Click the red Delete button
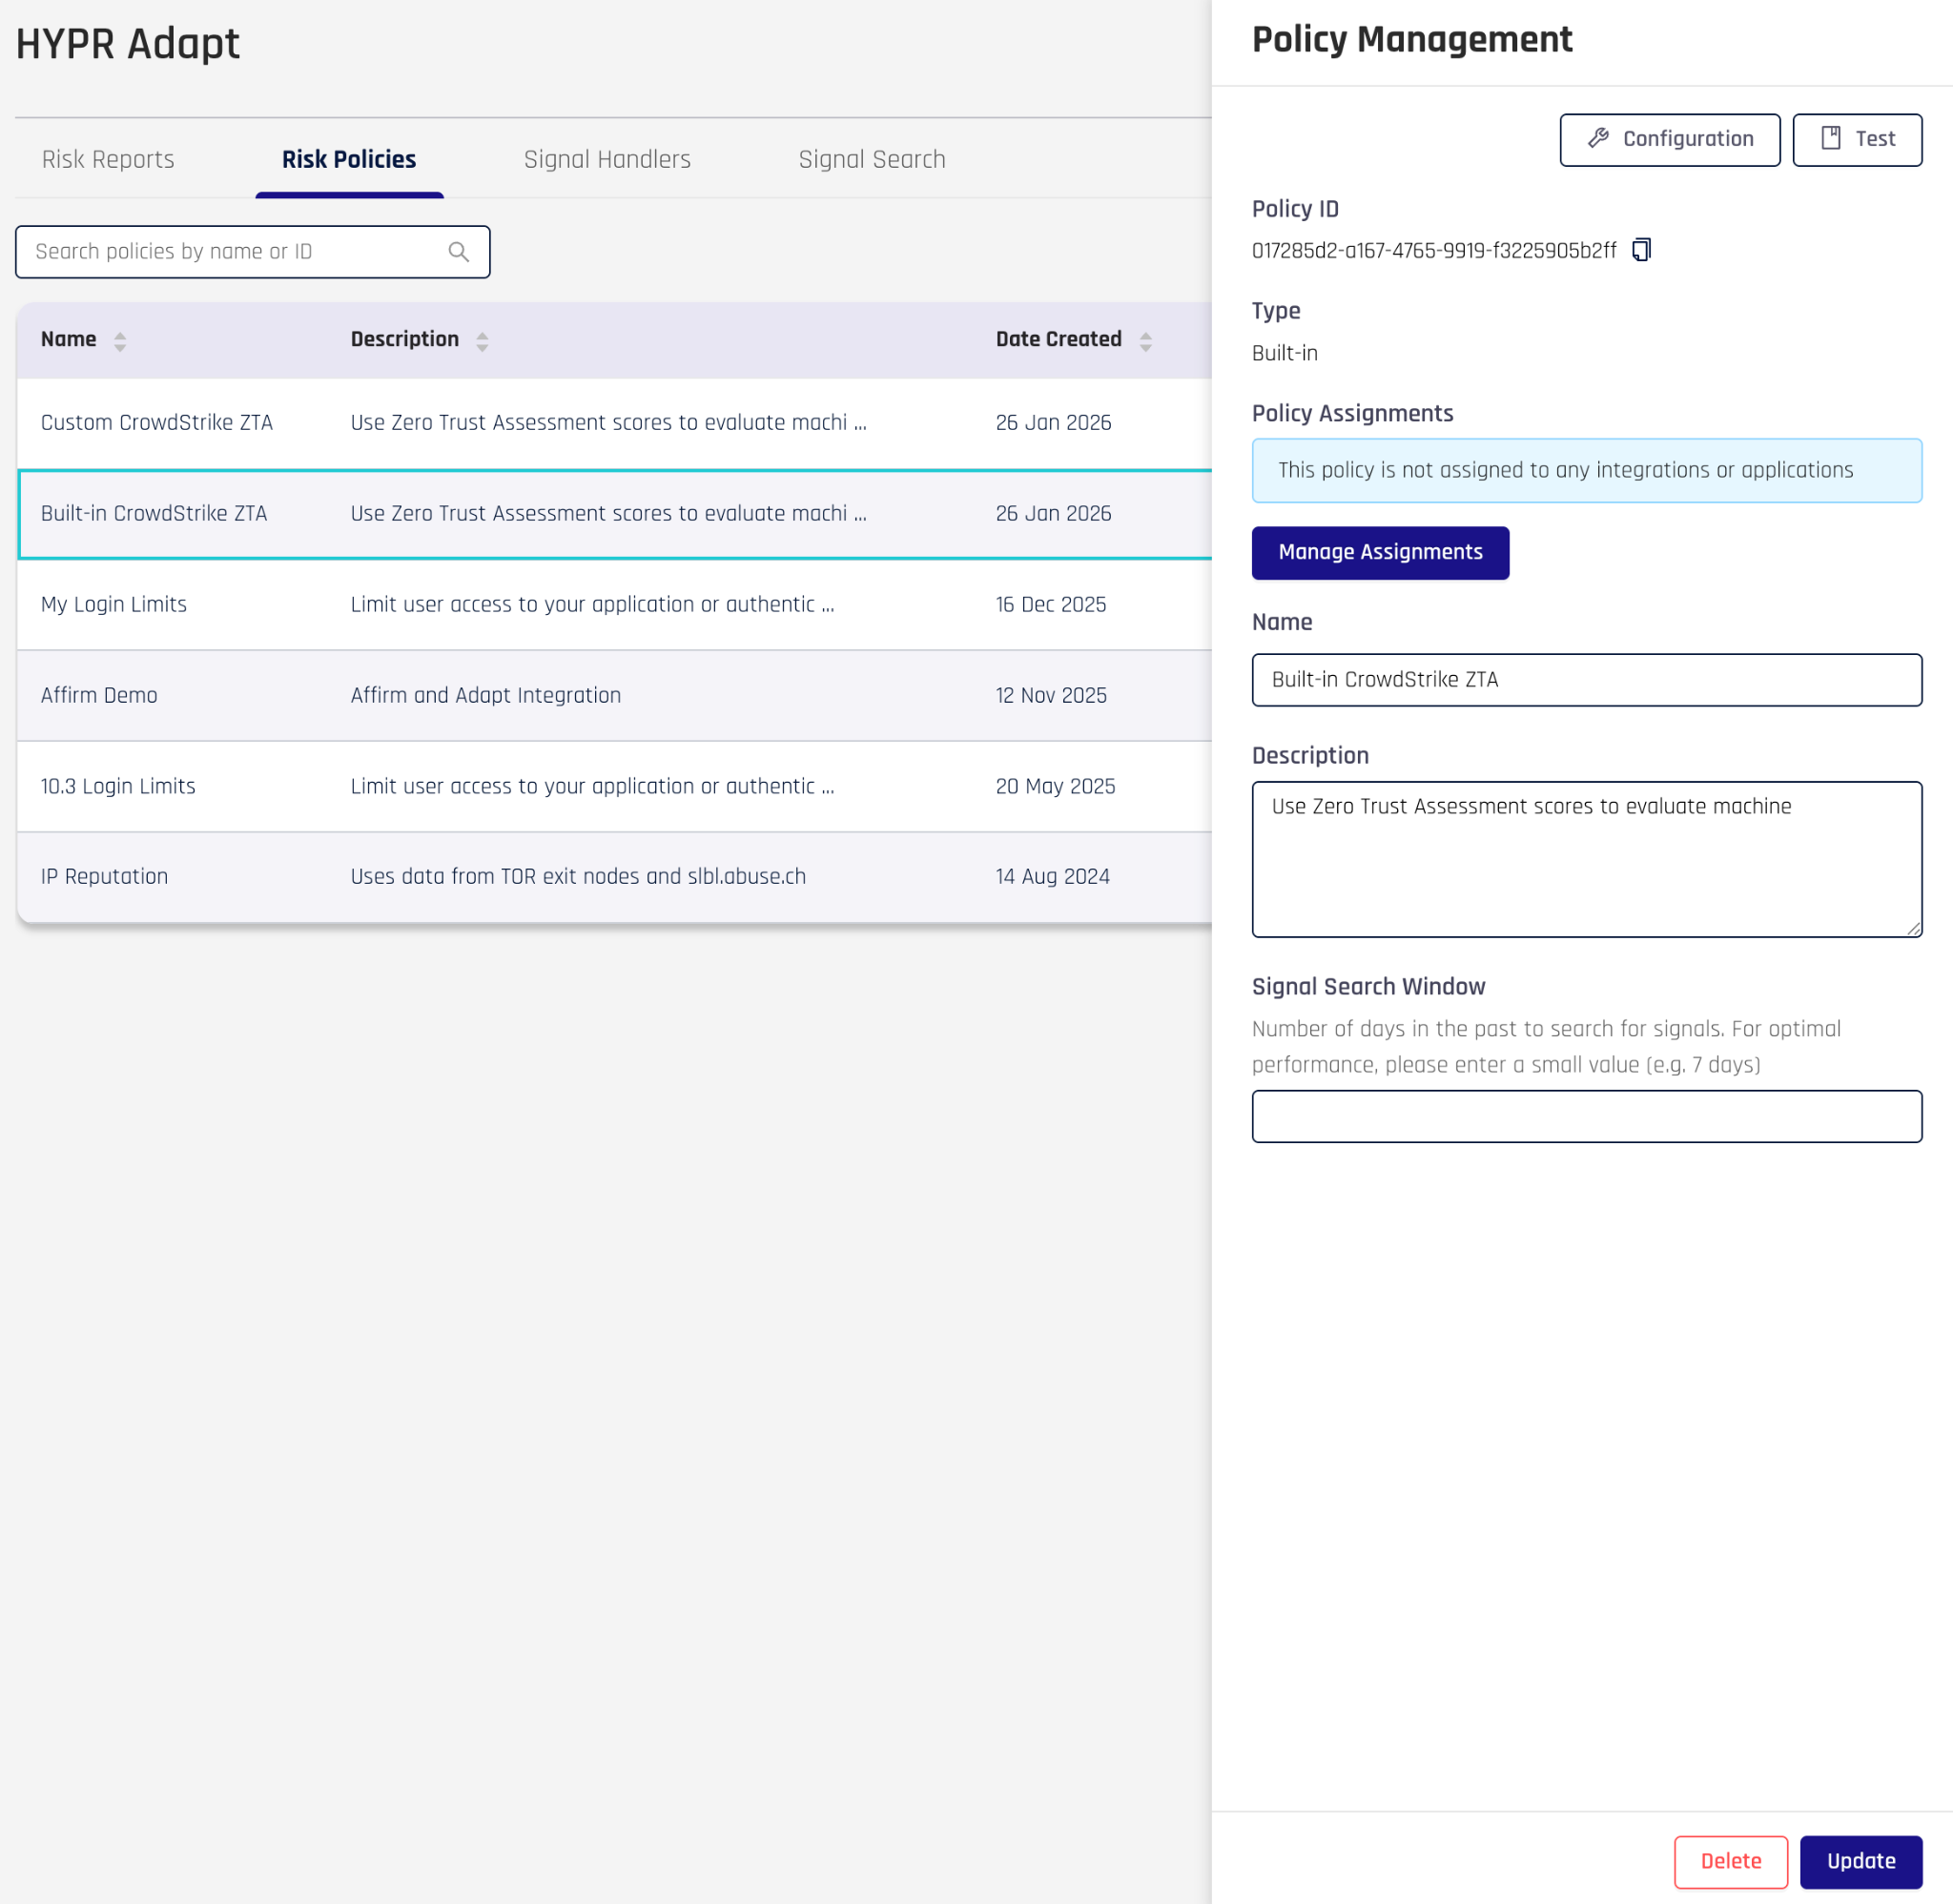This screenshot has height=1904, width=1953. pyautogui.click(x=1730, y=1861)
